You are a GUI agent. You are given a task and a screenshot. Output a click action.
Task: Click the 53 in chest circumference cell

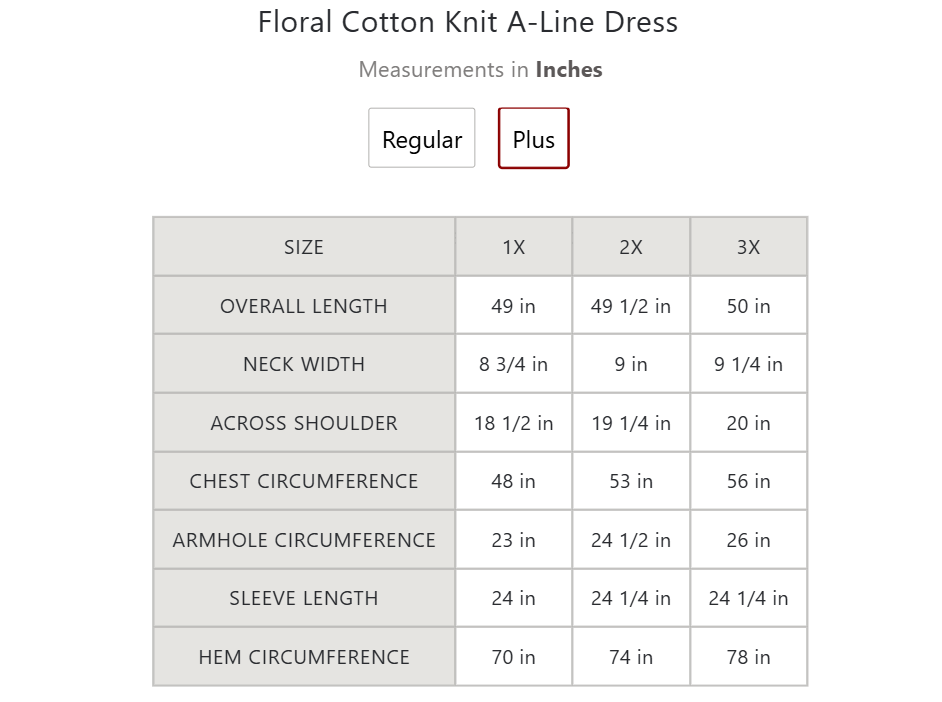(631, 481)
